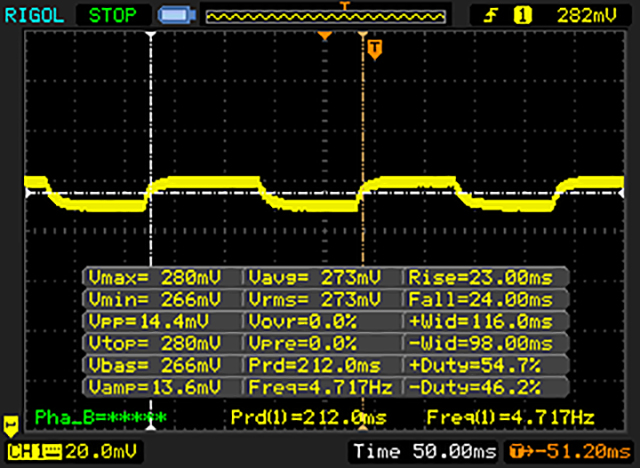Click the Vmin= 266mV measurement

[155, 300]
